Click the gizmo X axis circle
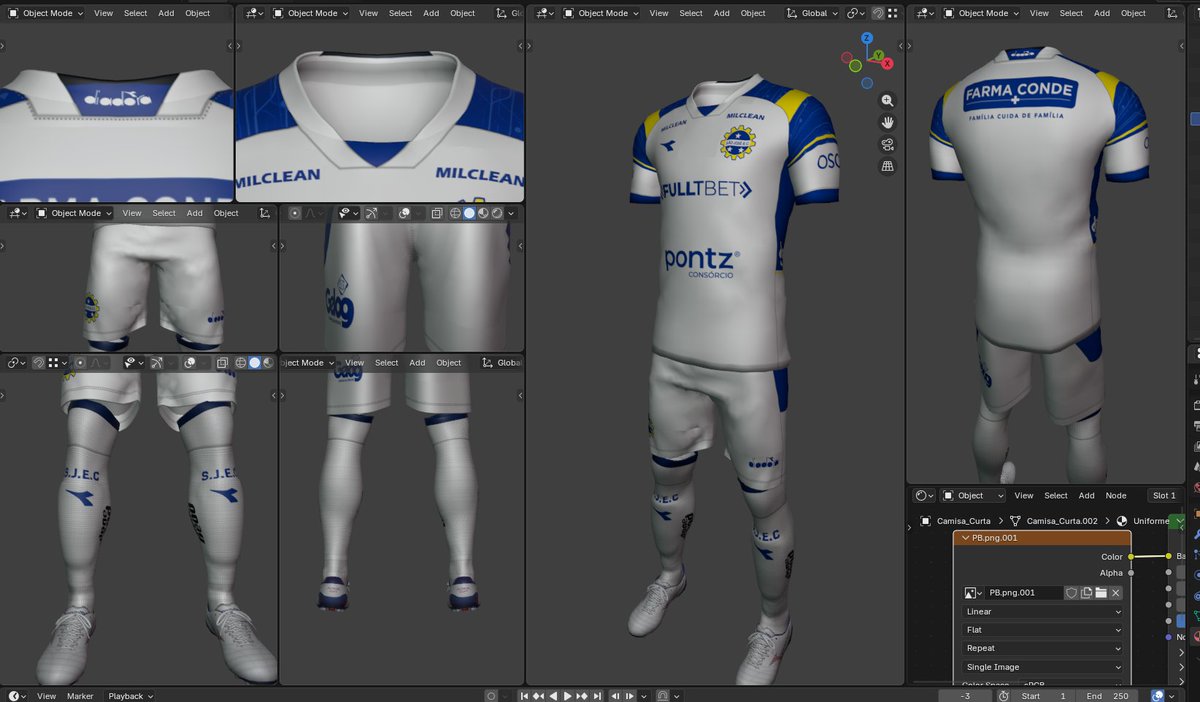Image resolution: width=1200 pixels, height=702 pixels. click(x=887, y=64)
